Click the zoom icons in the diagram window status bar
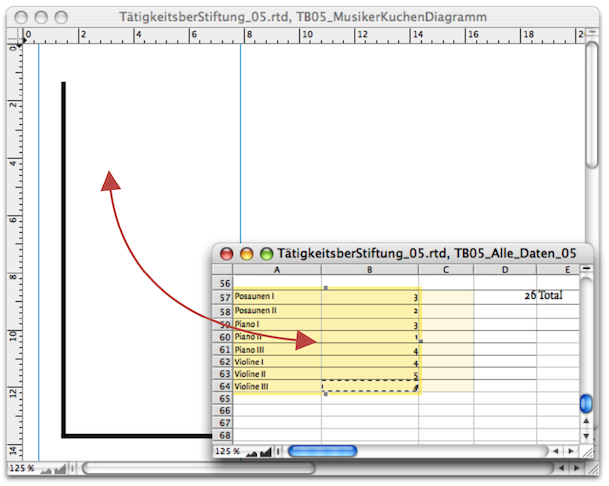 click(x=55, y=468)
